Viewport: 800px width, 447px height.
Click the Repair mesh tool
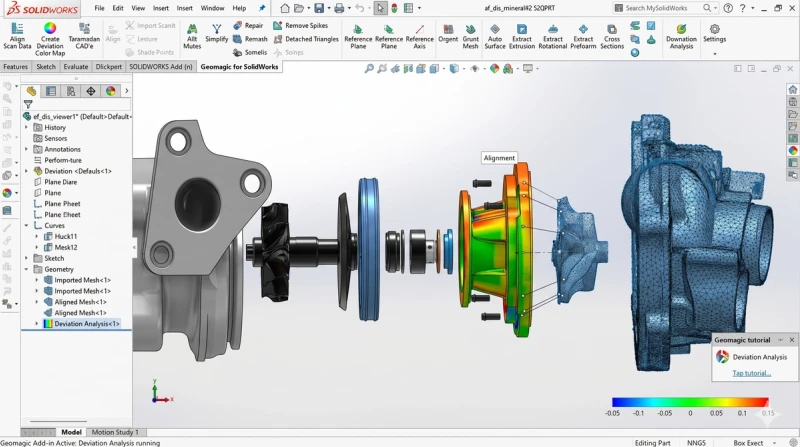[248, 26]
